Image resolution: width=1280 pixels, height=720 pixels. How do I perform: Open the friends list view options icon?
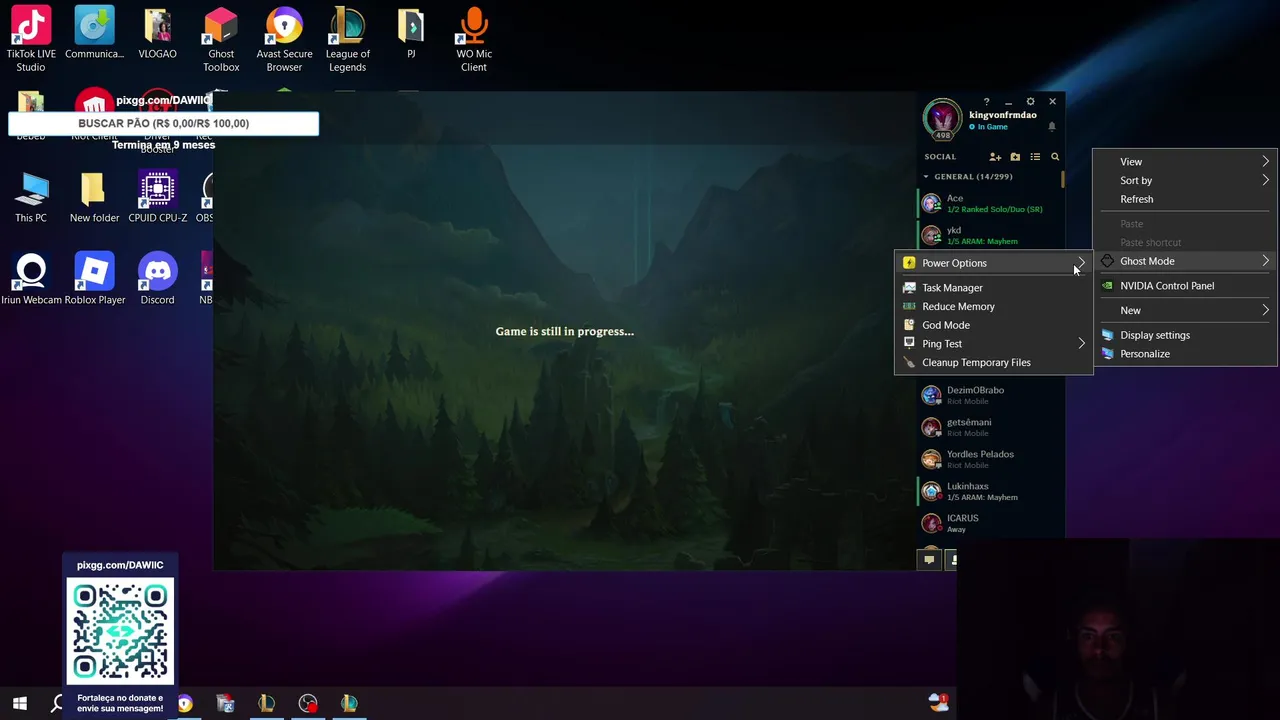(1035, 157)
